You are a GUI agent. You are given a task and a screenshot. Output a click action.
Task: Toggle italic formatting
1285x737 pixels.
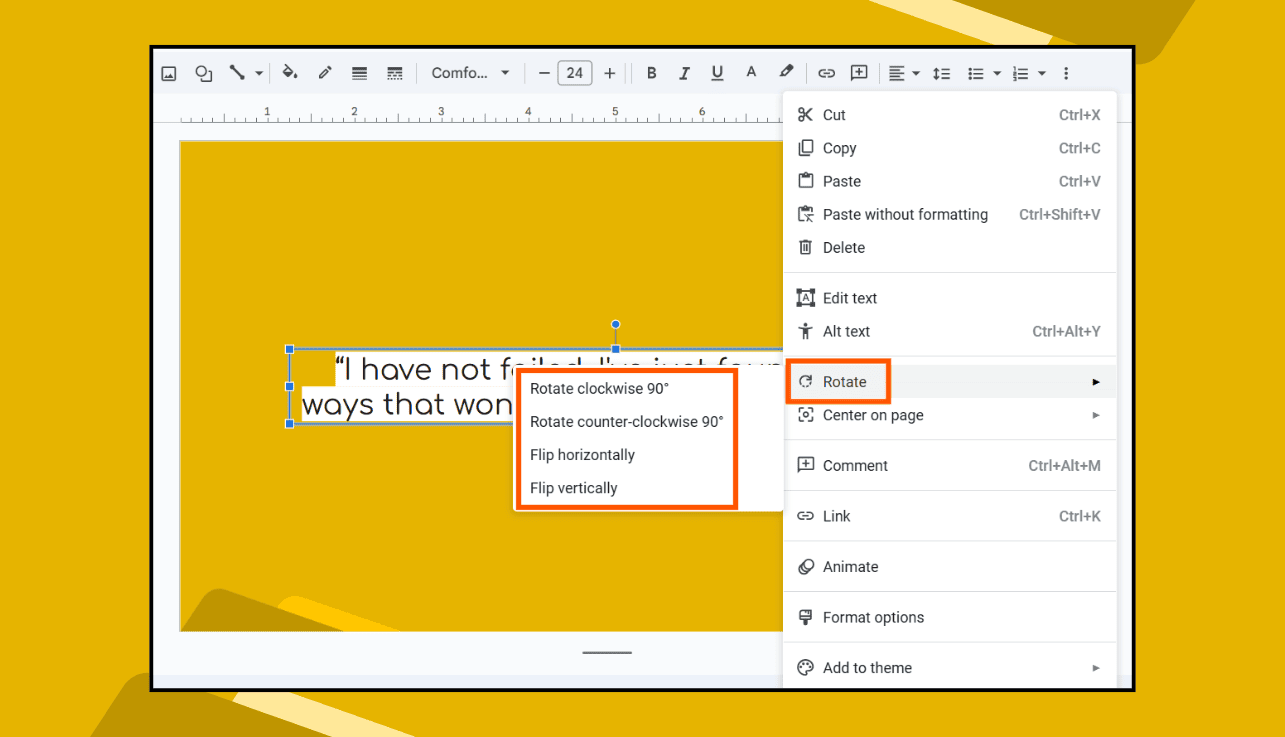tap(684, 72)
